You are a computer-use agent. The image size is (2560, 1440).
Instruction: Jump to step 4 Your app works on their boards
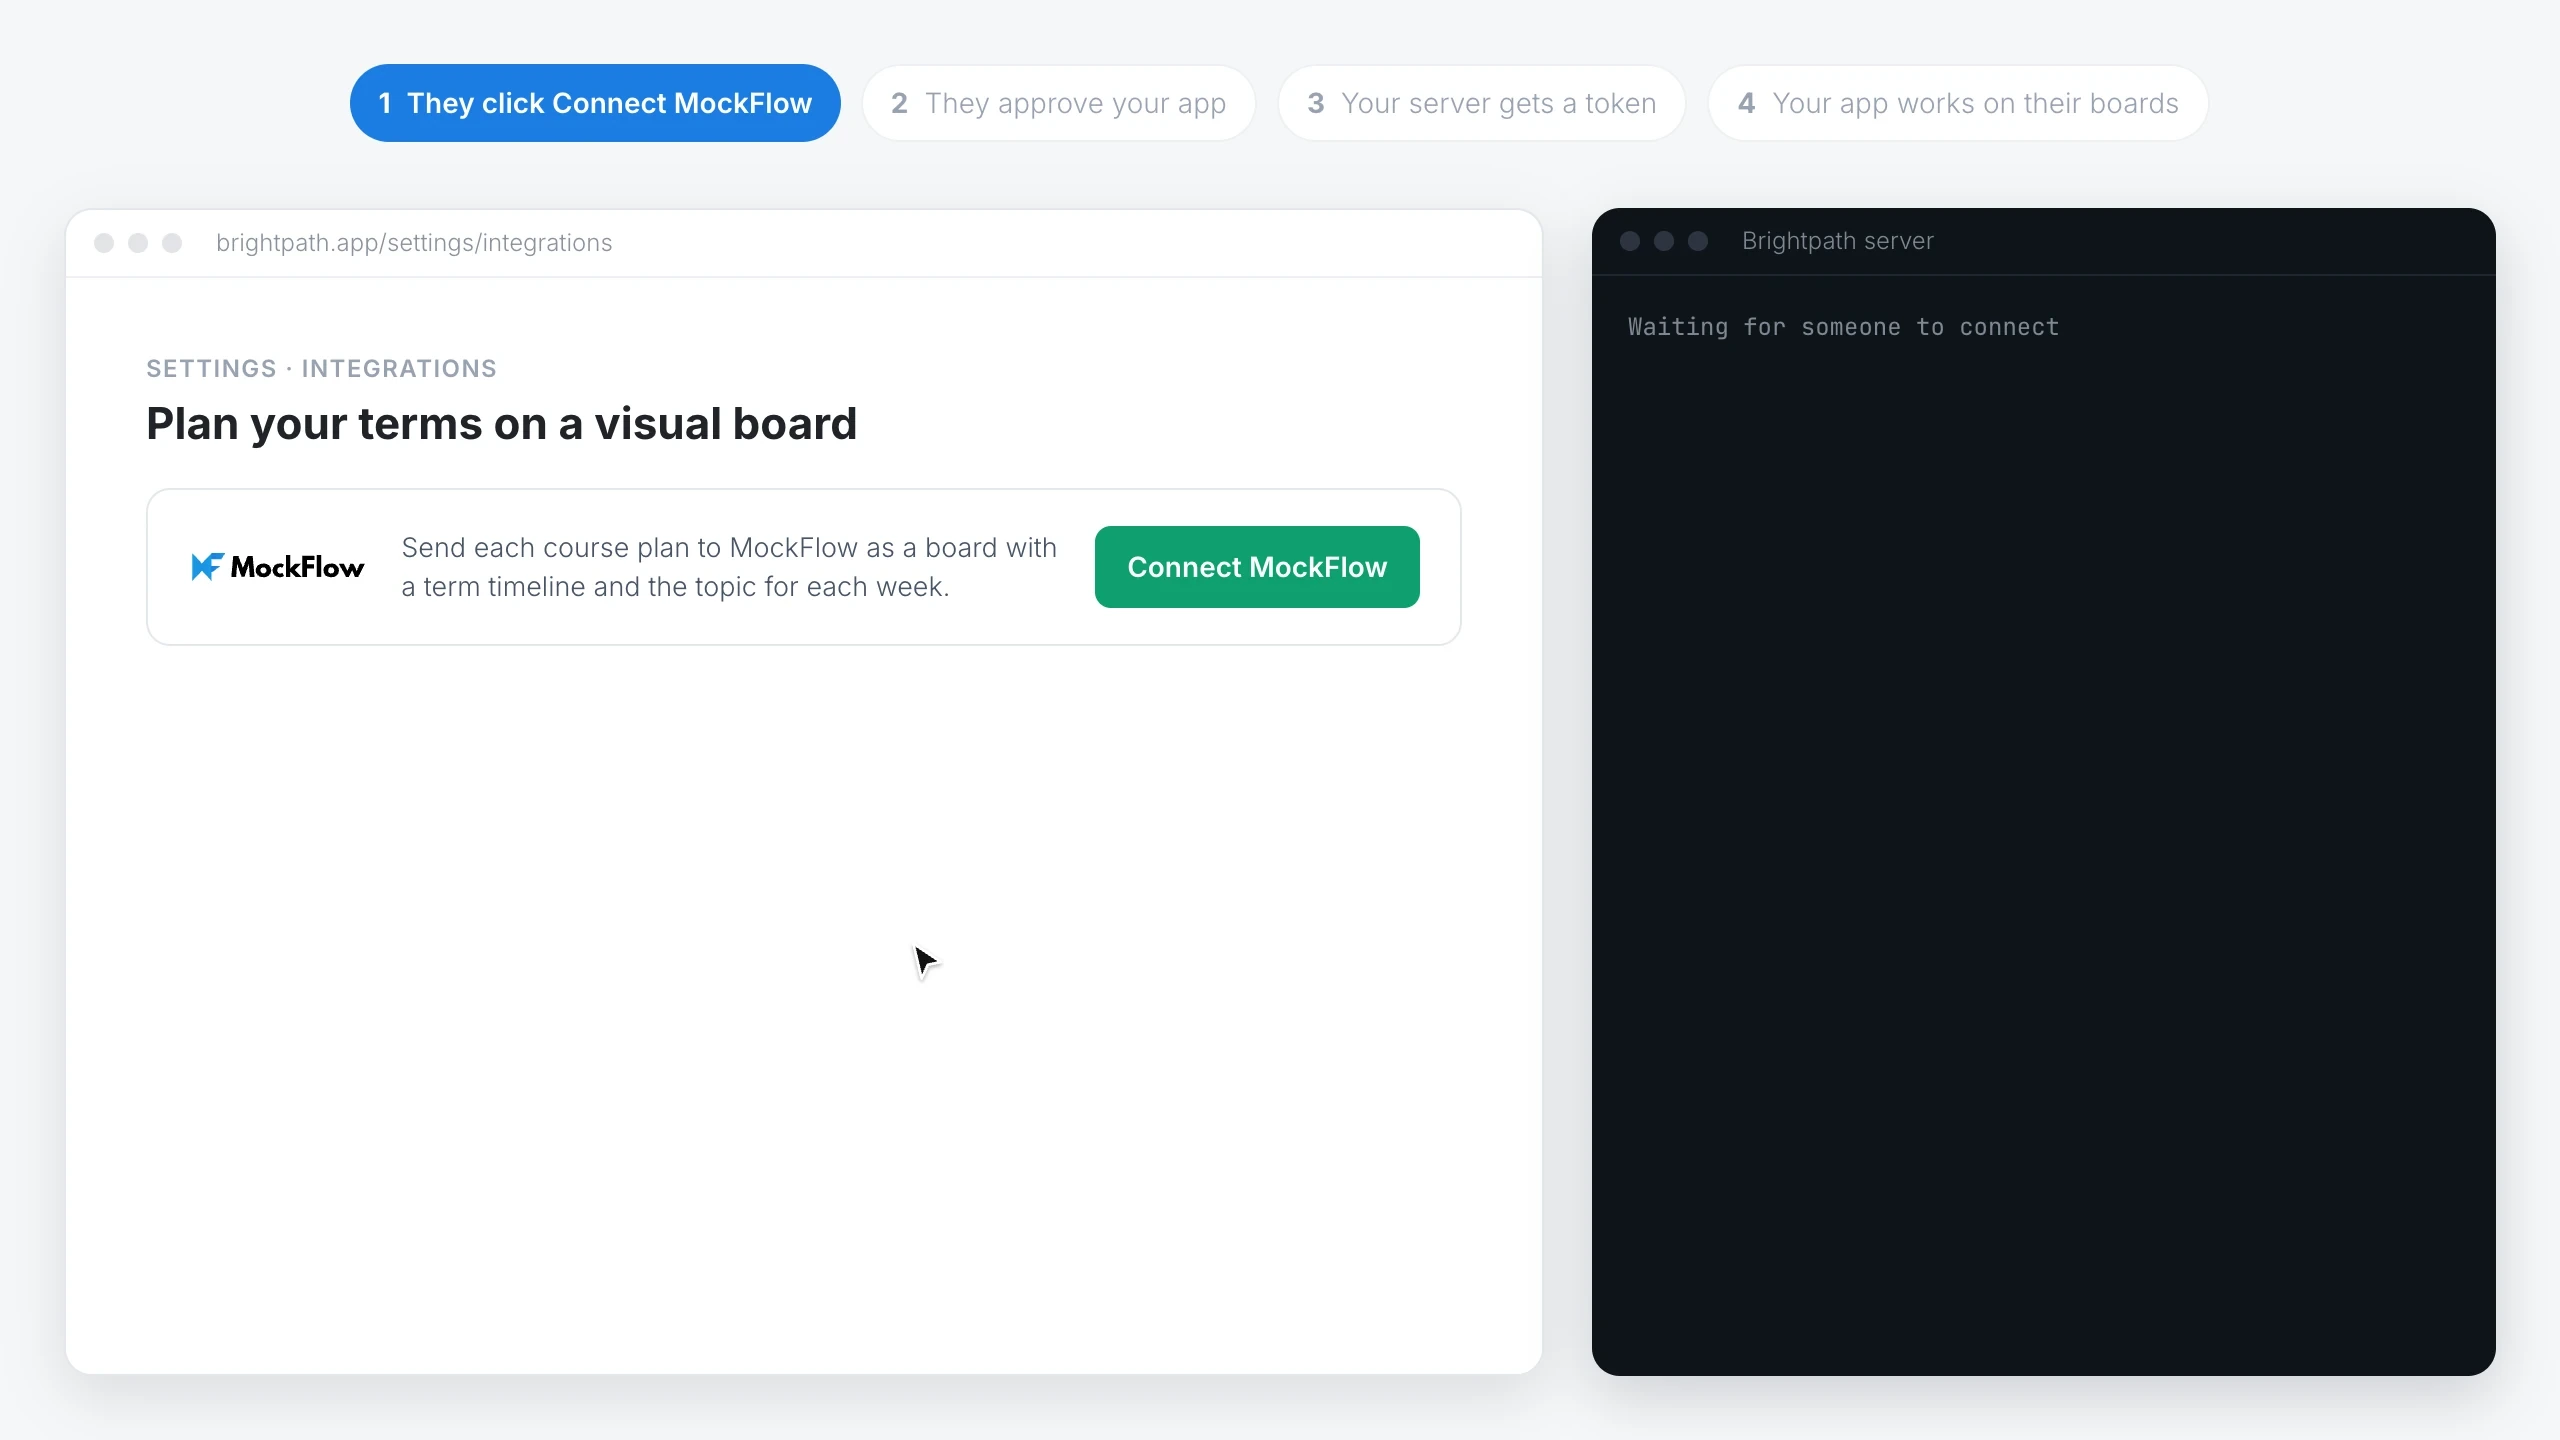pos(1958,103)
